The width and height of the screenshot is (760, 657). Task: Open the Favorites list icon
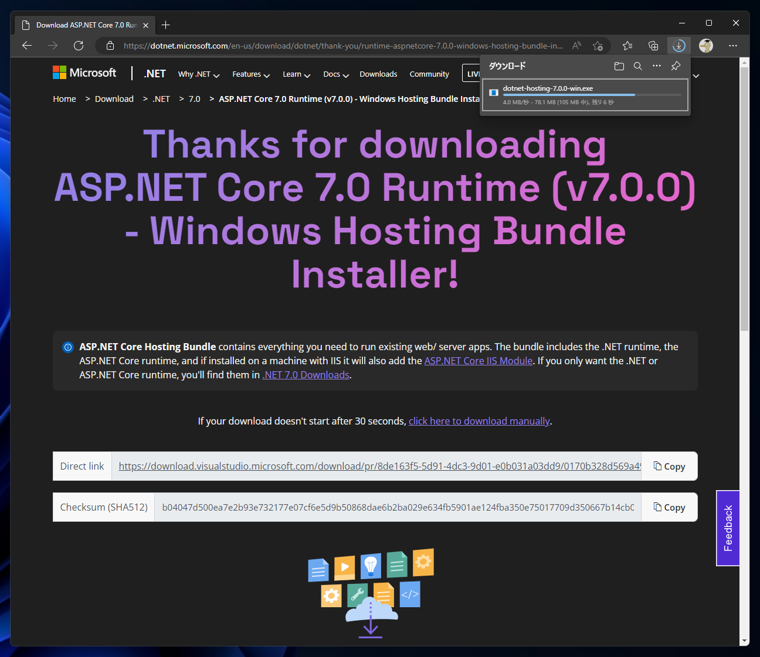[x=627, y=46]
